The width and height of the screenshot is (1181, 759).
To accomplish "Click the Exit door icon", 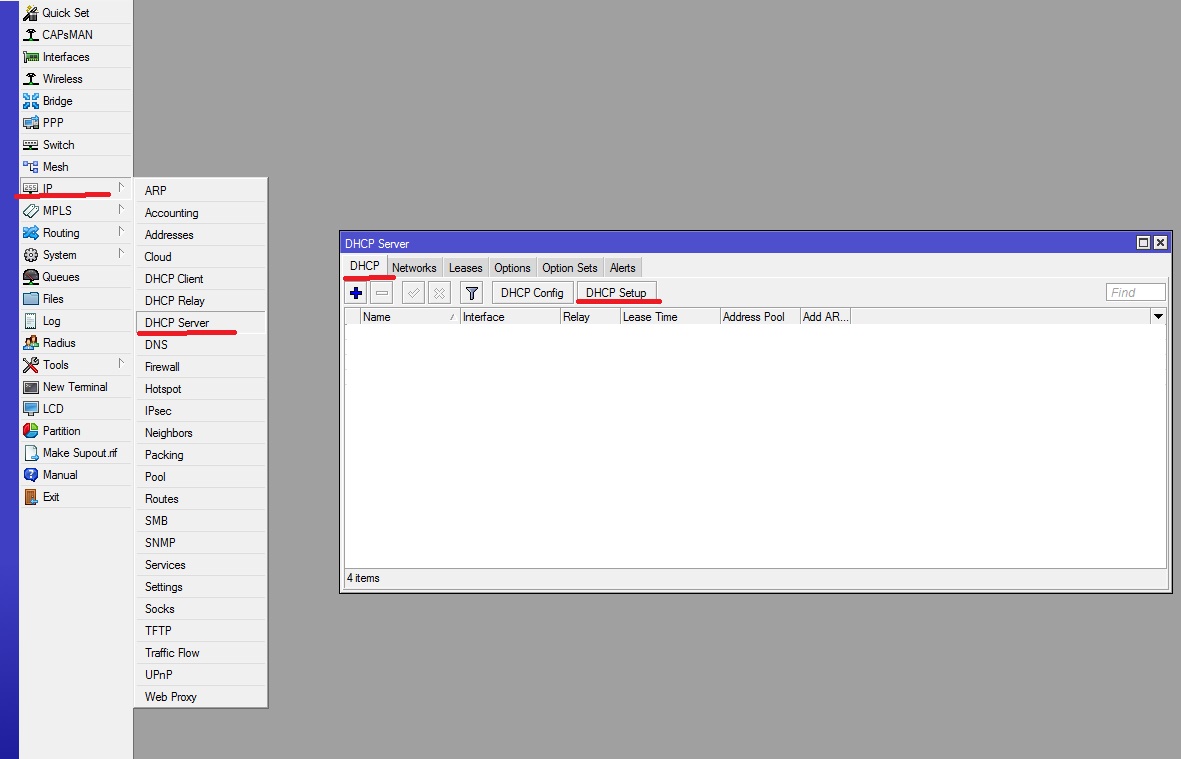I will (31, 497).
